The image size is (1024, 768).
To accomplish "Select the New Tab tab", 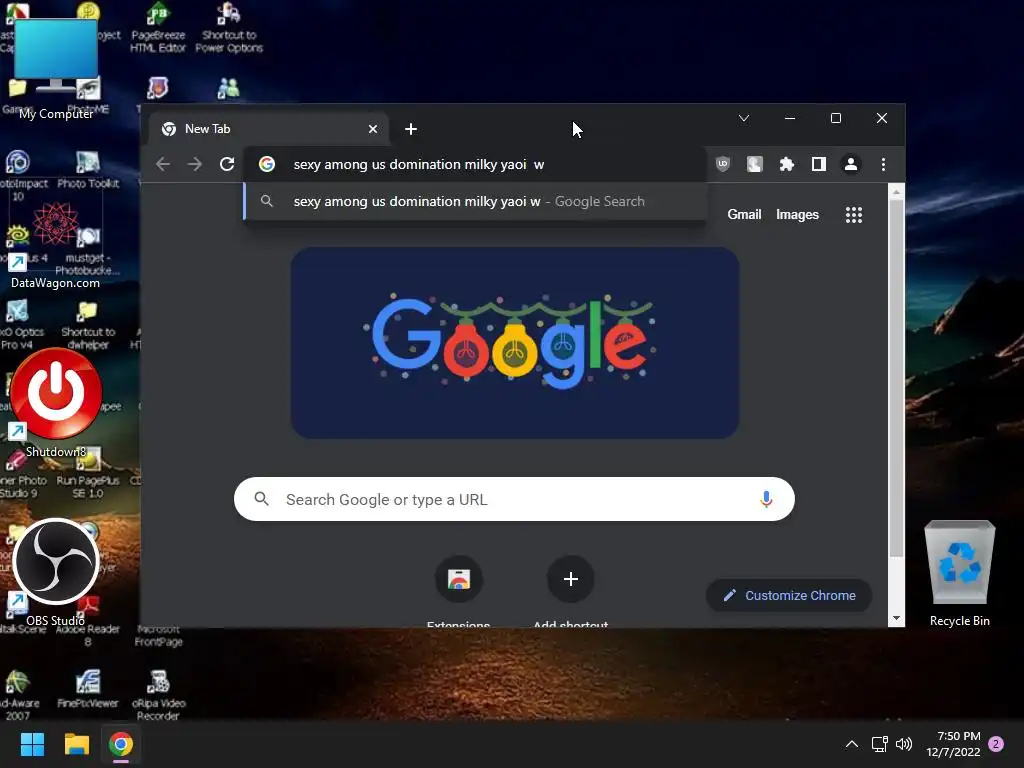I will tap(269, 129).
